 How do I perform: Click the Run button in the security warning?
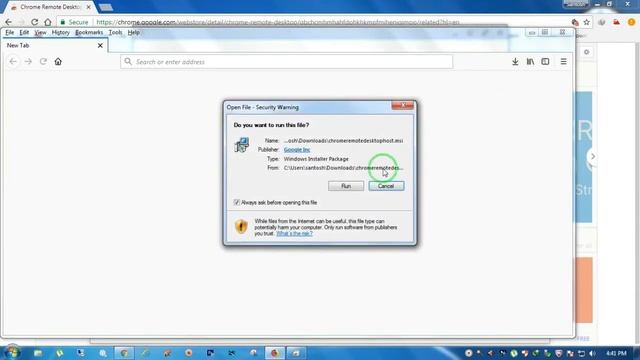click(346, 186)
